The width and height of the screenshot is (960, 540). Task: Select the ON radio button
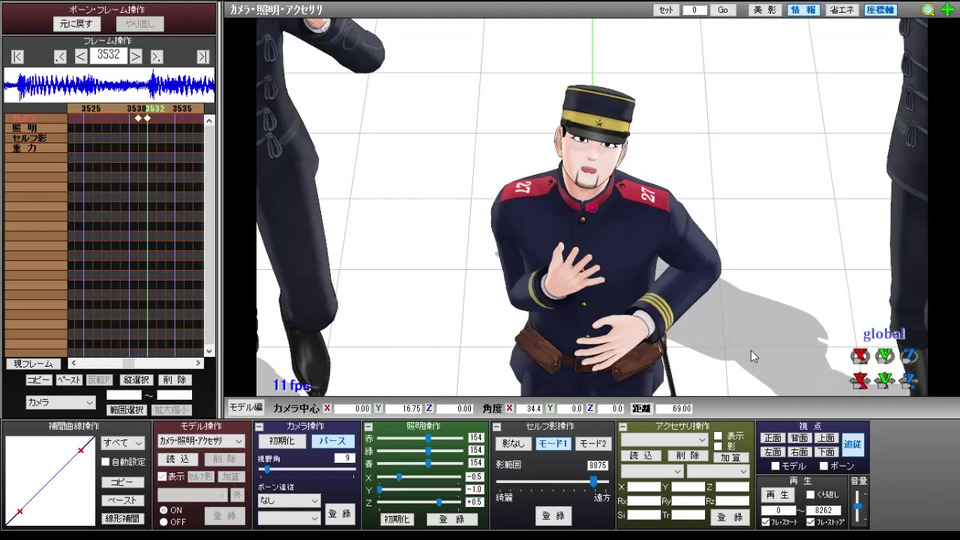163,510
